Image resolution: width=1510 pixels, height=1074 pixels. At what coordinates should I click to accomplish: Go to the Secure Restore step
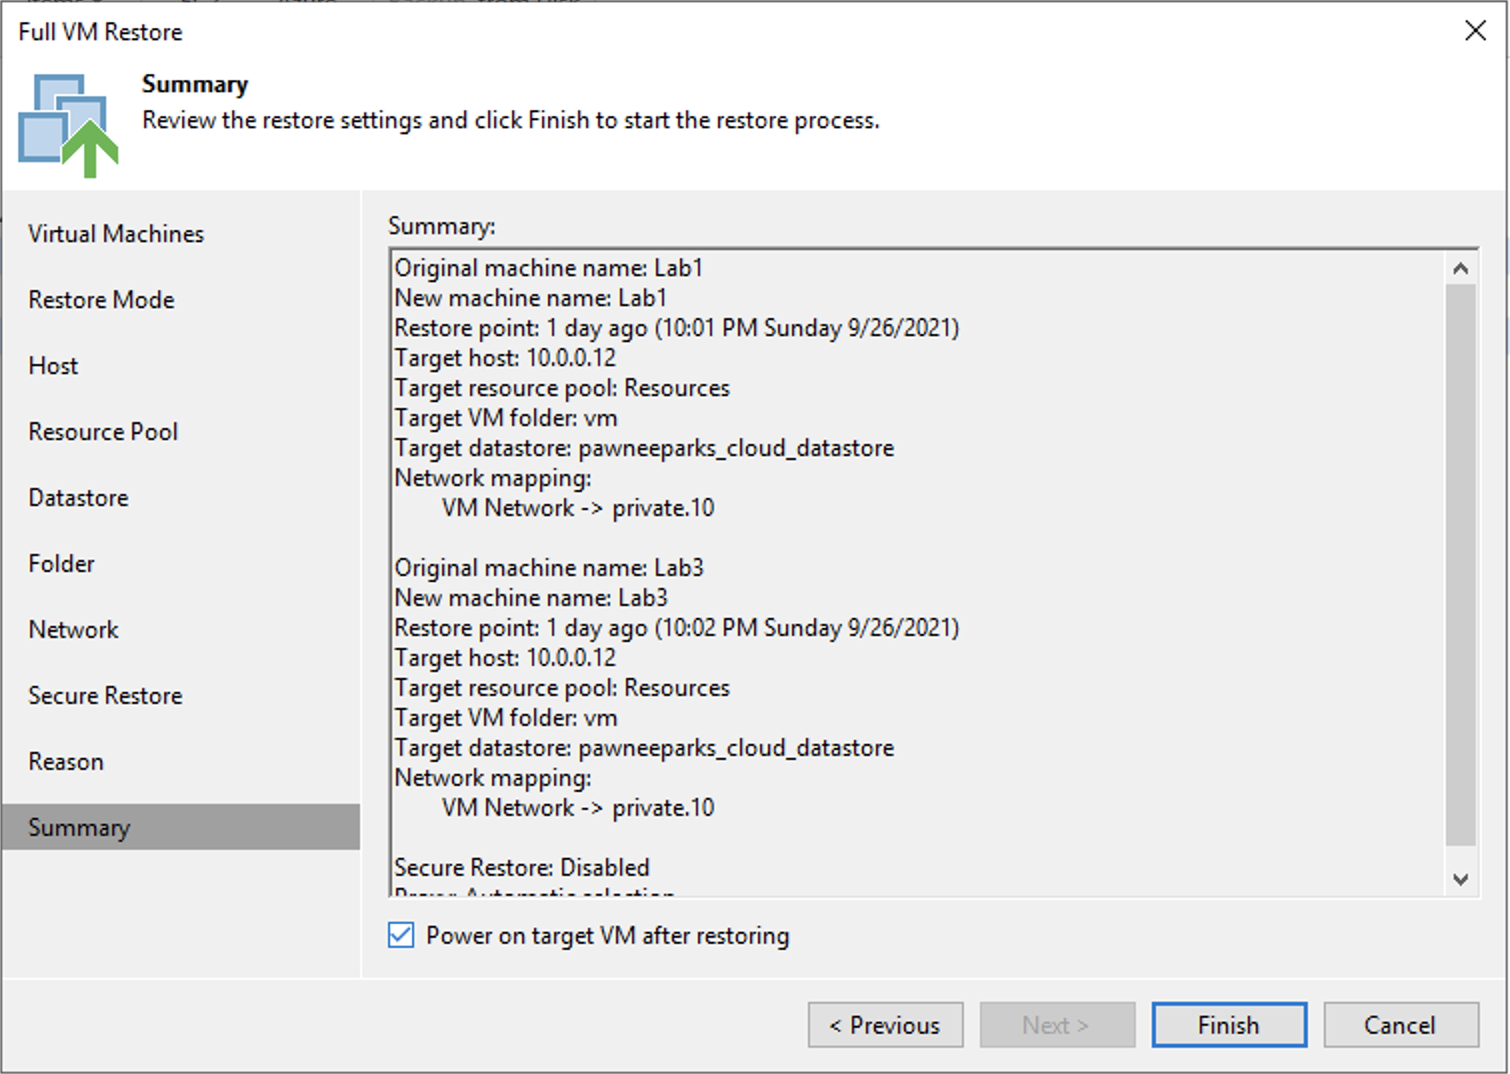[105, 695]
